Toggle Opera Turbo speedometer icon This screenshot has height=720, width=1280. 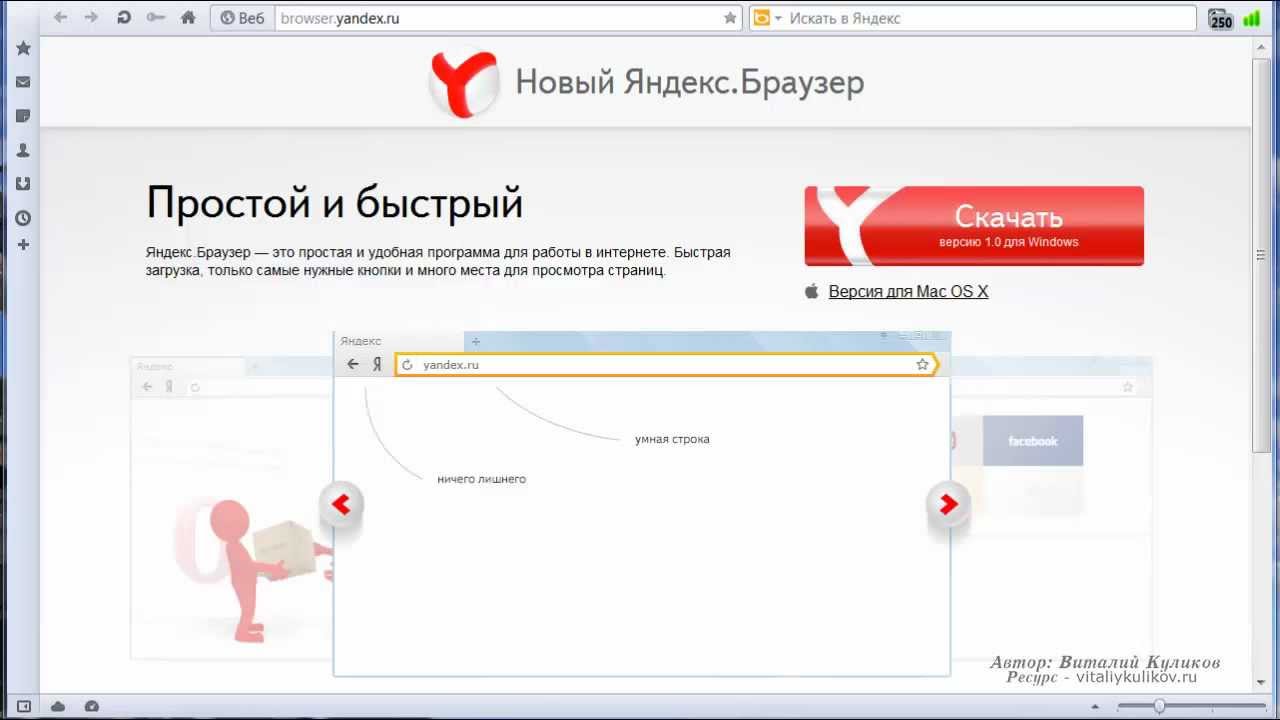pos(92,706)
